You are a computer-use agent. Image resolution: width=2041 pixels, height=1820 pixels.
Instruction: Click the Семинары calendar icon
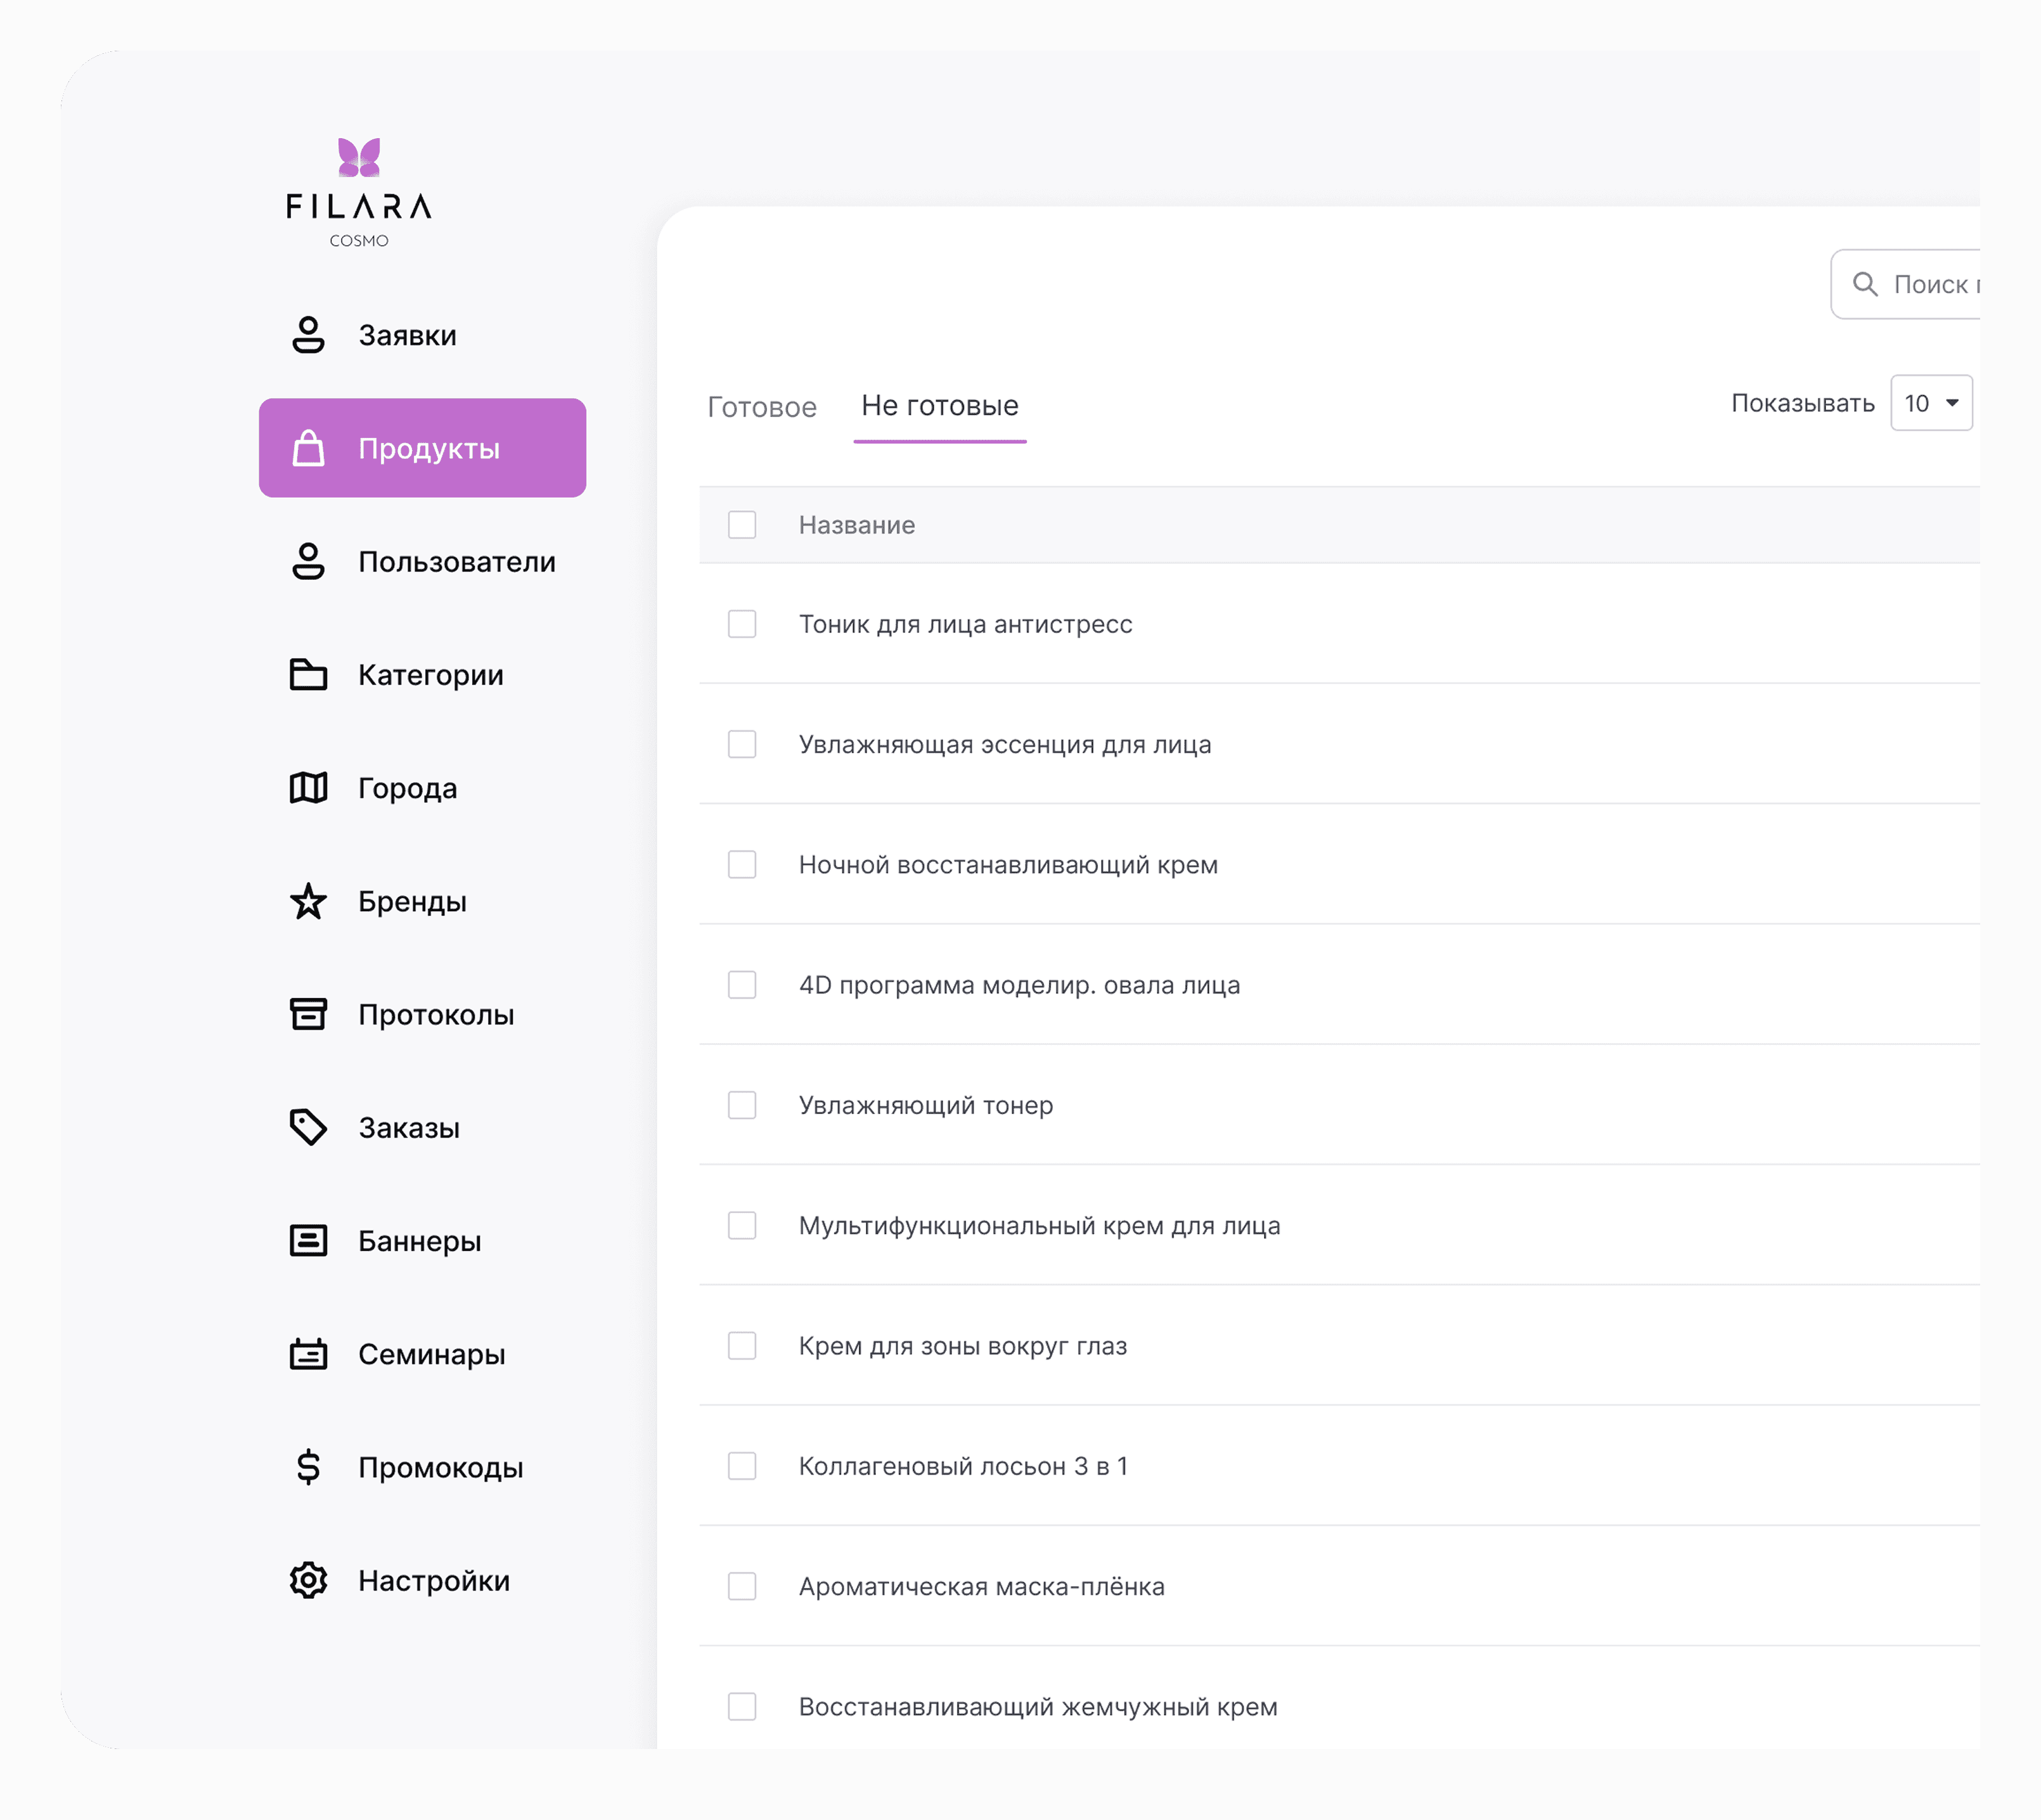tap(308, 1354)
